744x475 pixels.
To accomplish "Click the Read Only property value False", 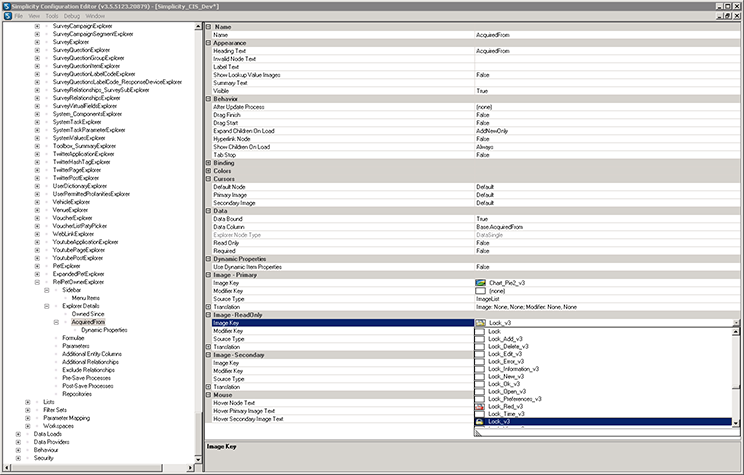I will pos(483,243).
